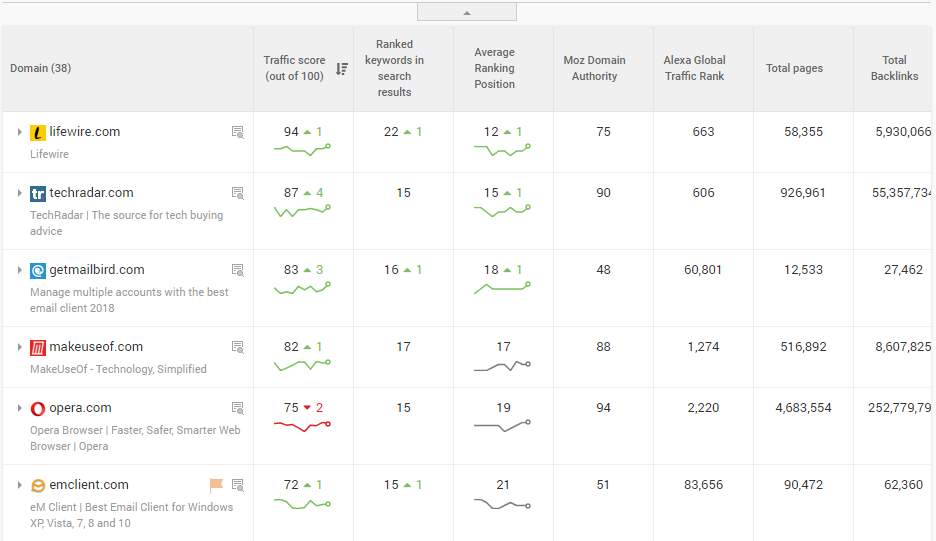This screenshot has height=541, width=936.
Task: Expand the techradar.com row
Action: coord(19,193)
